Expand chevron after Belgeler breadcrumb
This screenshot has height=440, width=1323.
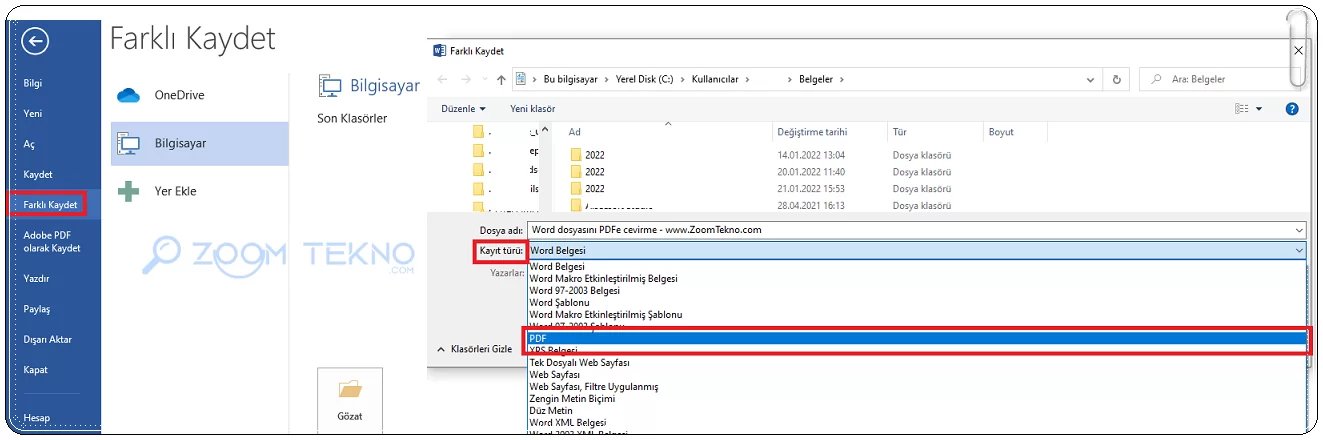[x=841, y=79]
